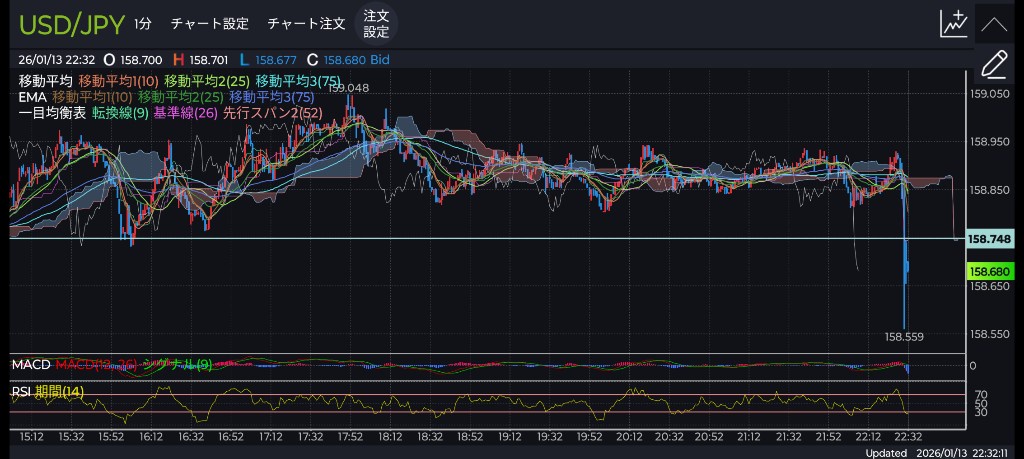Click the 22:32 time axis label
Viewport: 1024px width, 459px height.
[907, 436]
